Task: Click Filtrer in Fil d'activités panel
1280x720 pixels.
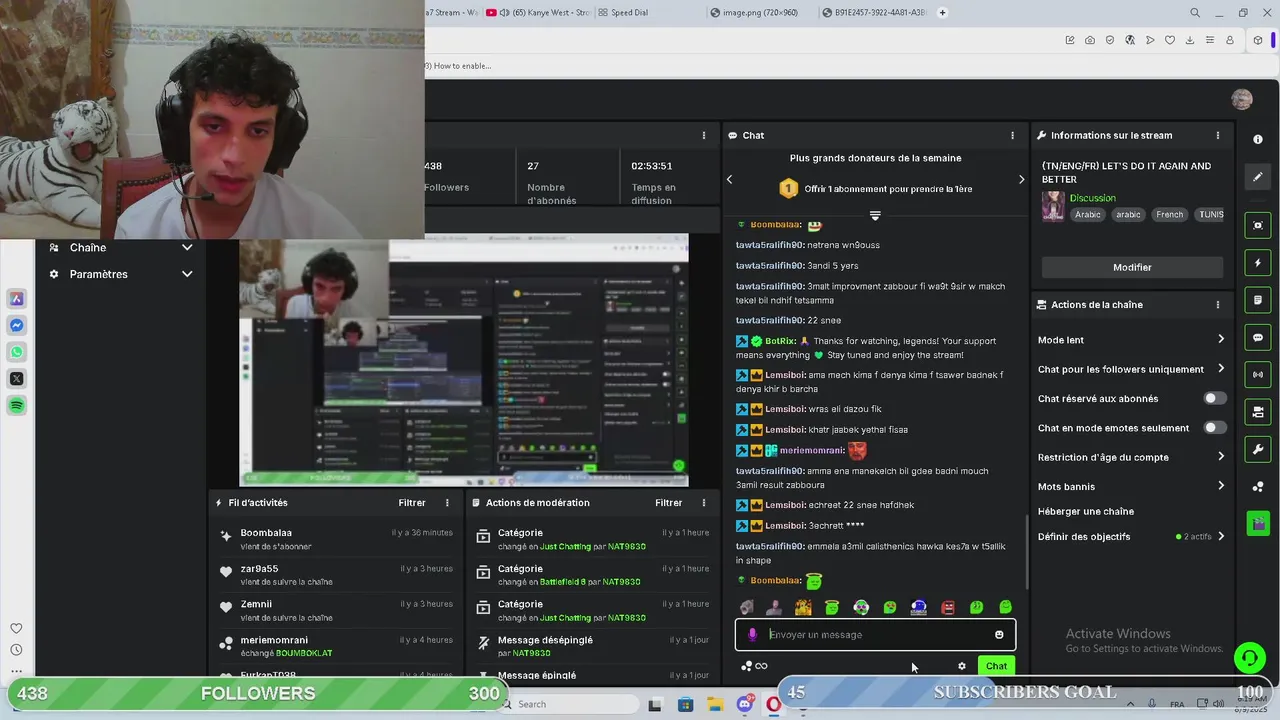Action: pos(412,503)
